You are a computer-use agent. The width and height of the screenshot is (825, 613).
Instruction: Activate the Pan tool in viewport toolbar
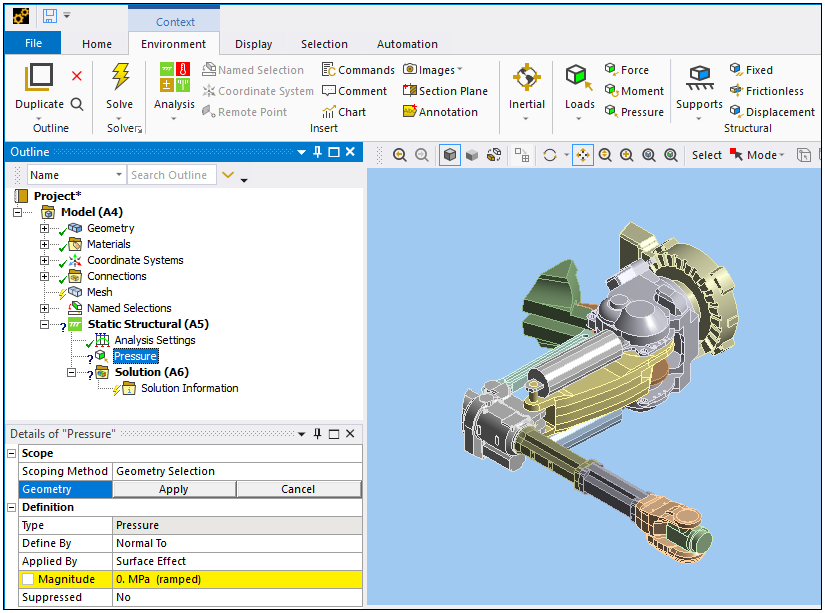point(582,155)
